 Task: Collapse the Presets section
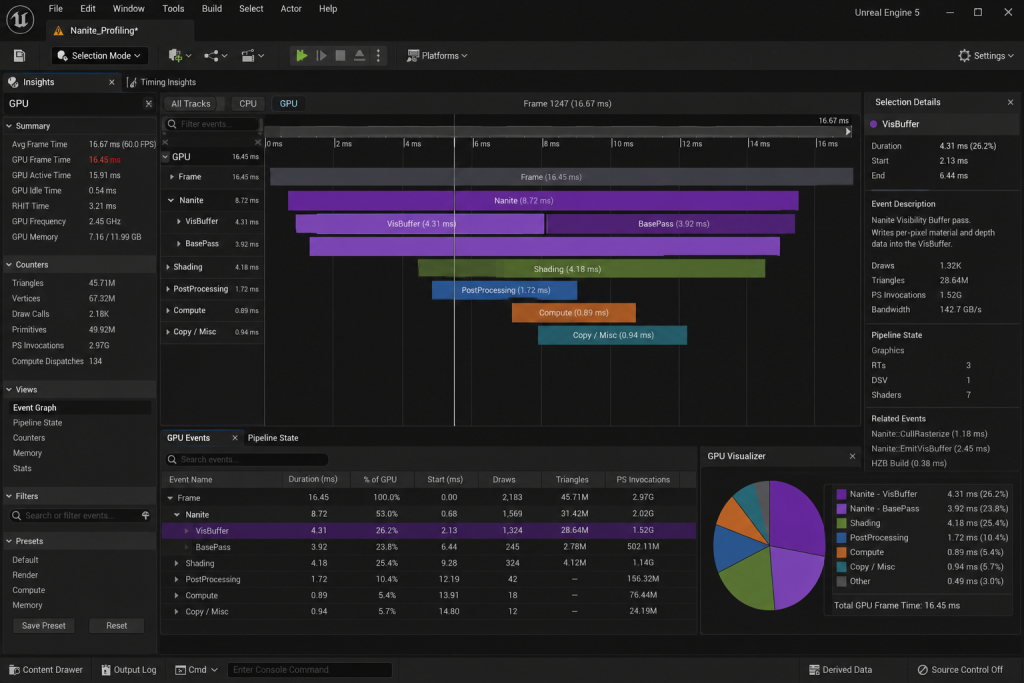9,541
